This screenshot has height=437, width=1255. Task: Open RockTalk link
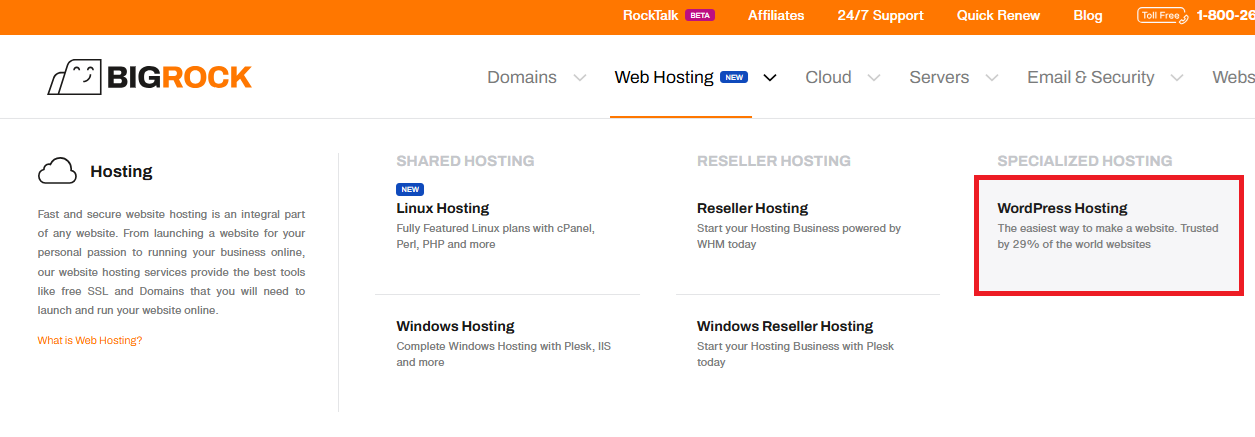[x=651, y=15]
